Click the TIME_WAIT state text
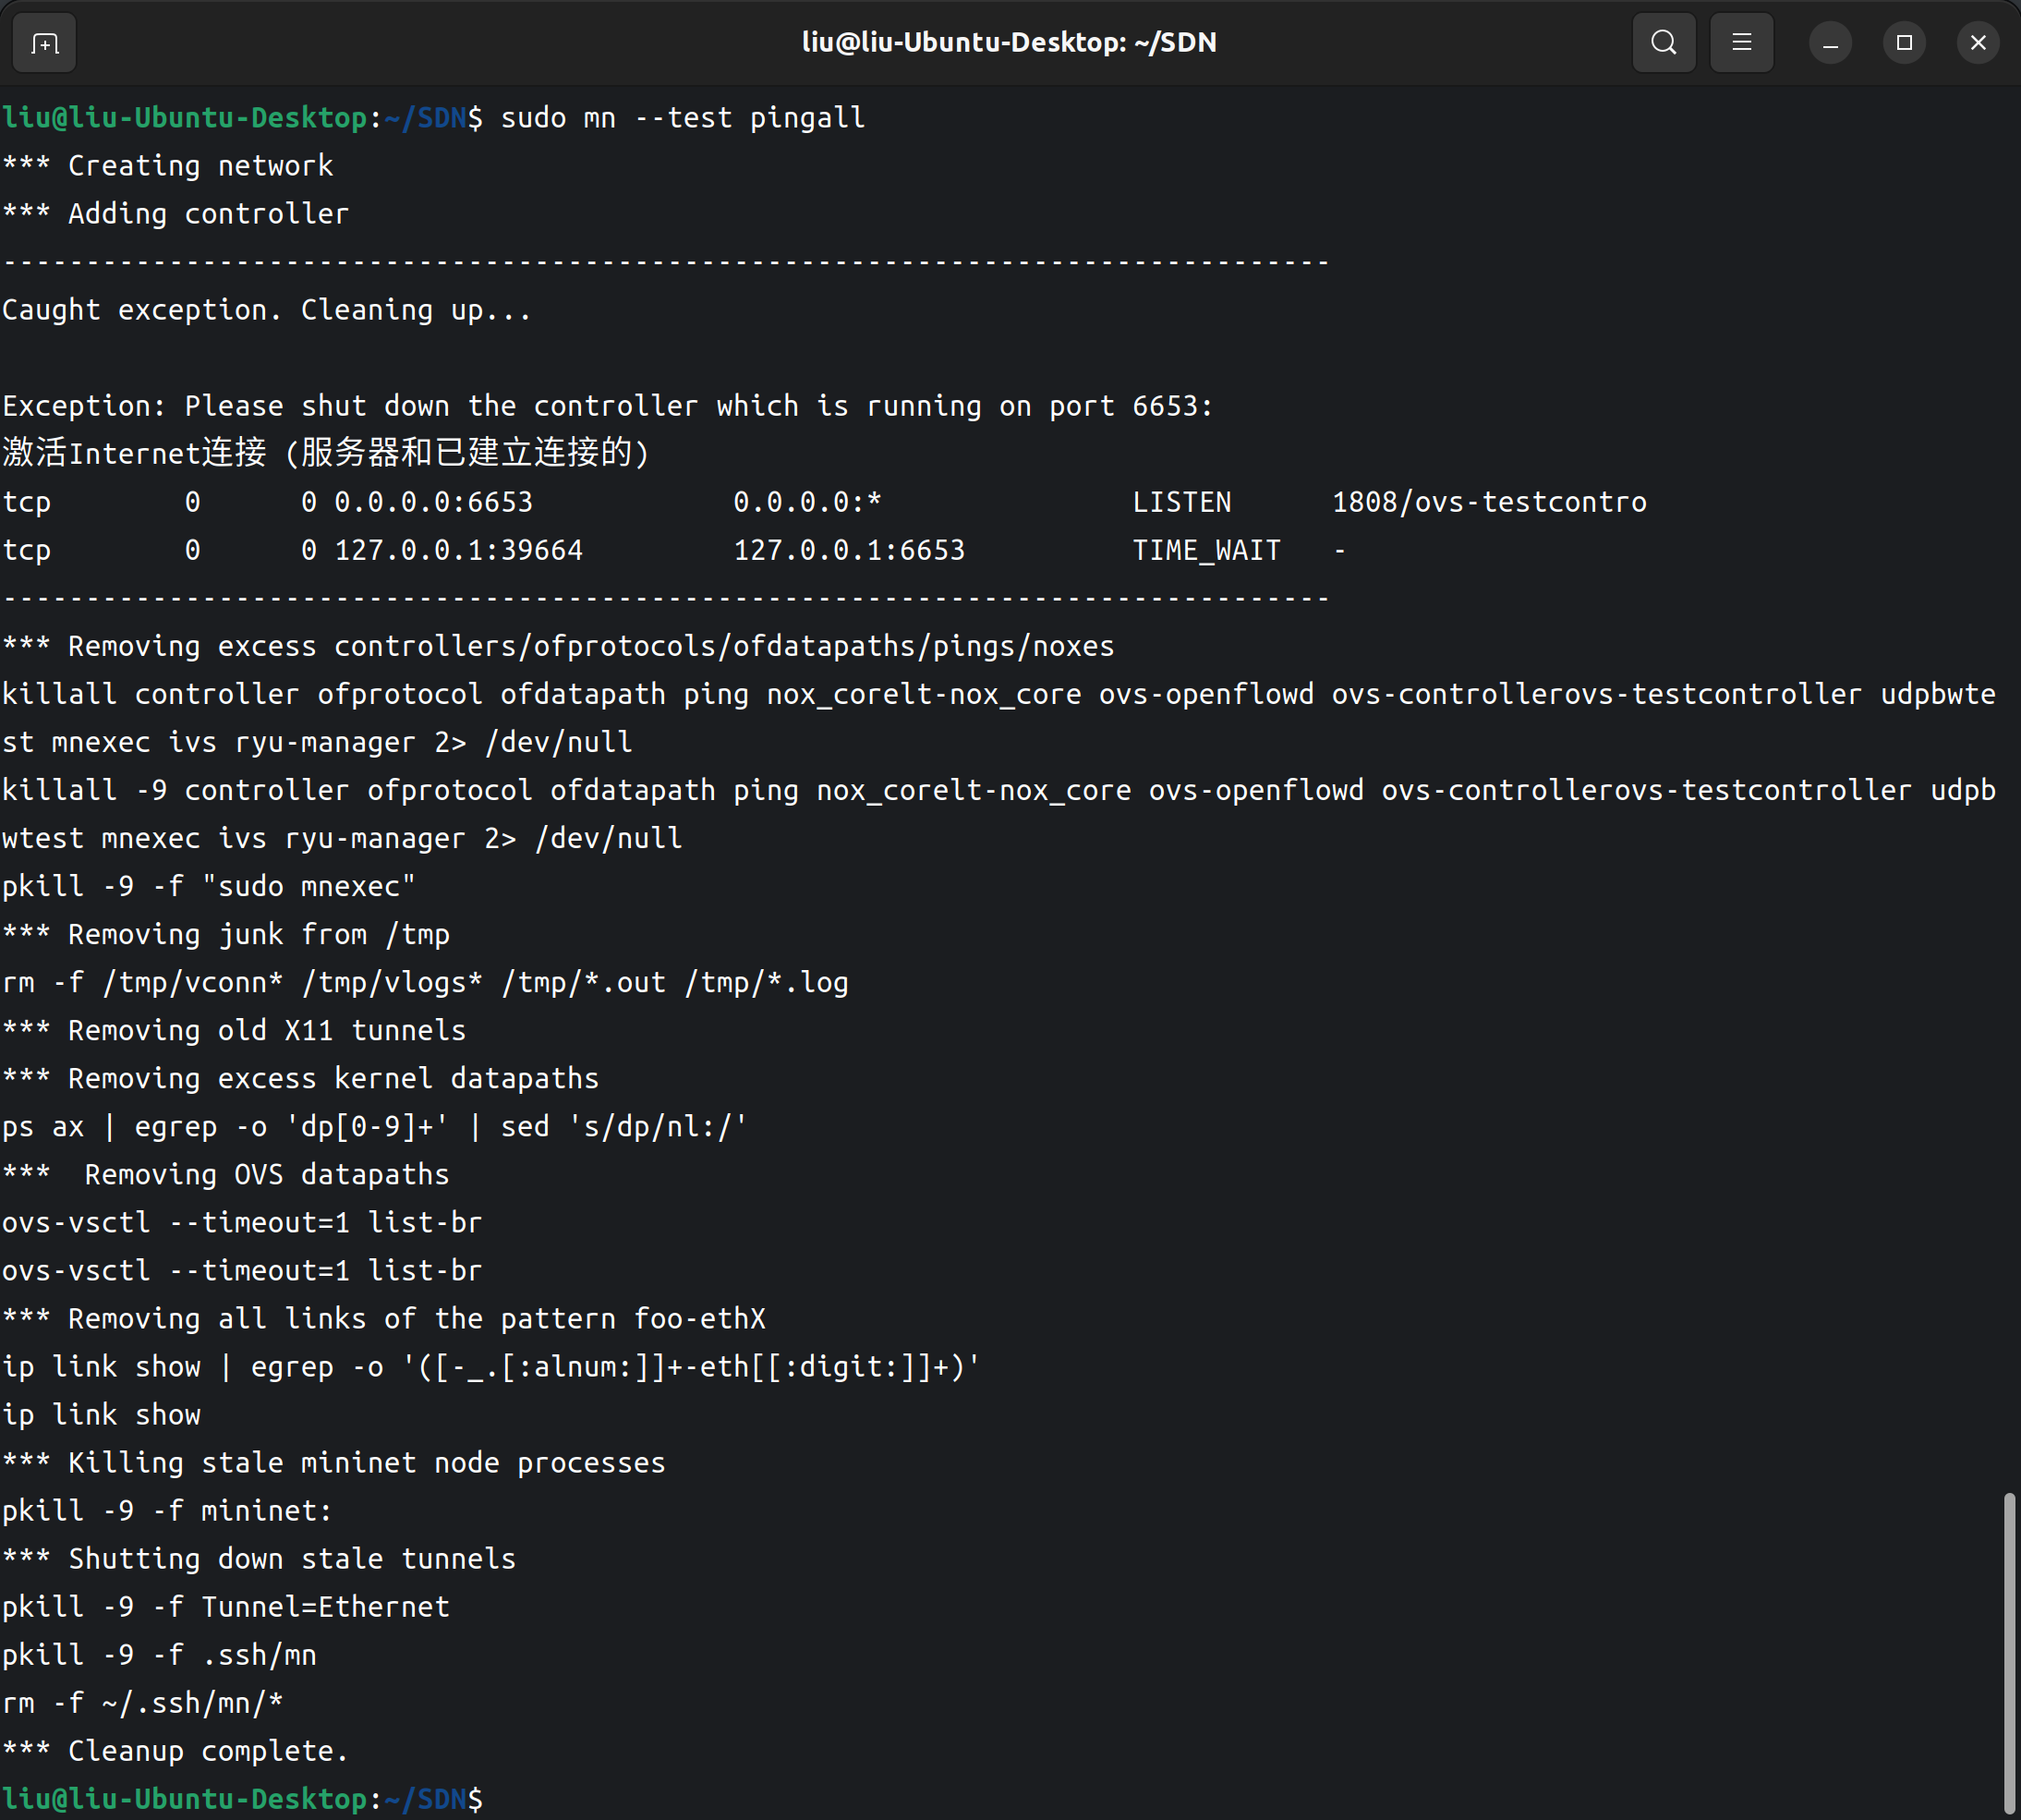 [x=1207, y=550]
